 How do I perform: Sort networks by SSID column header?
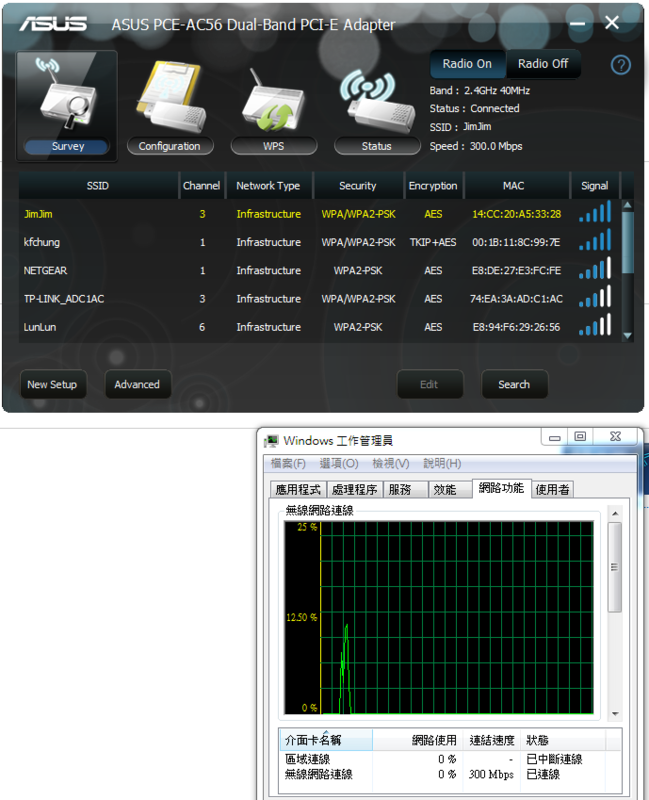click(98, 186)
